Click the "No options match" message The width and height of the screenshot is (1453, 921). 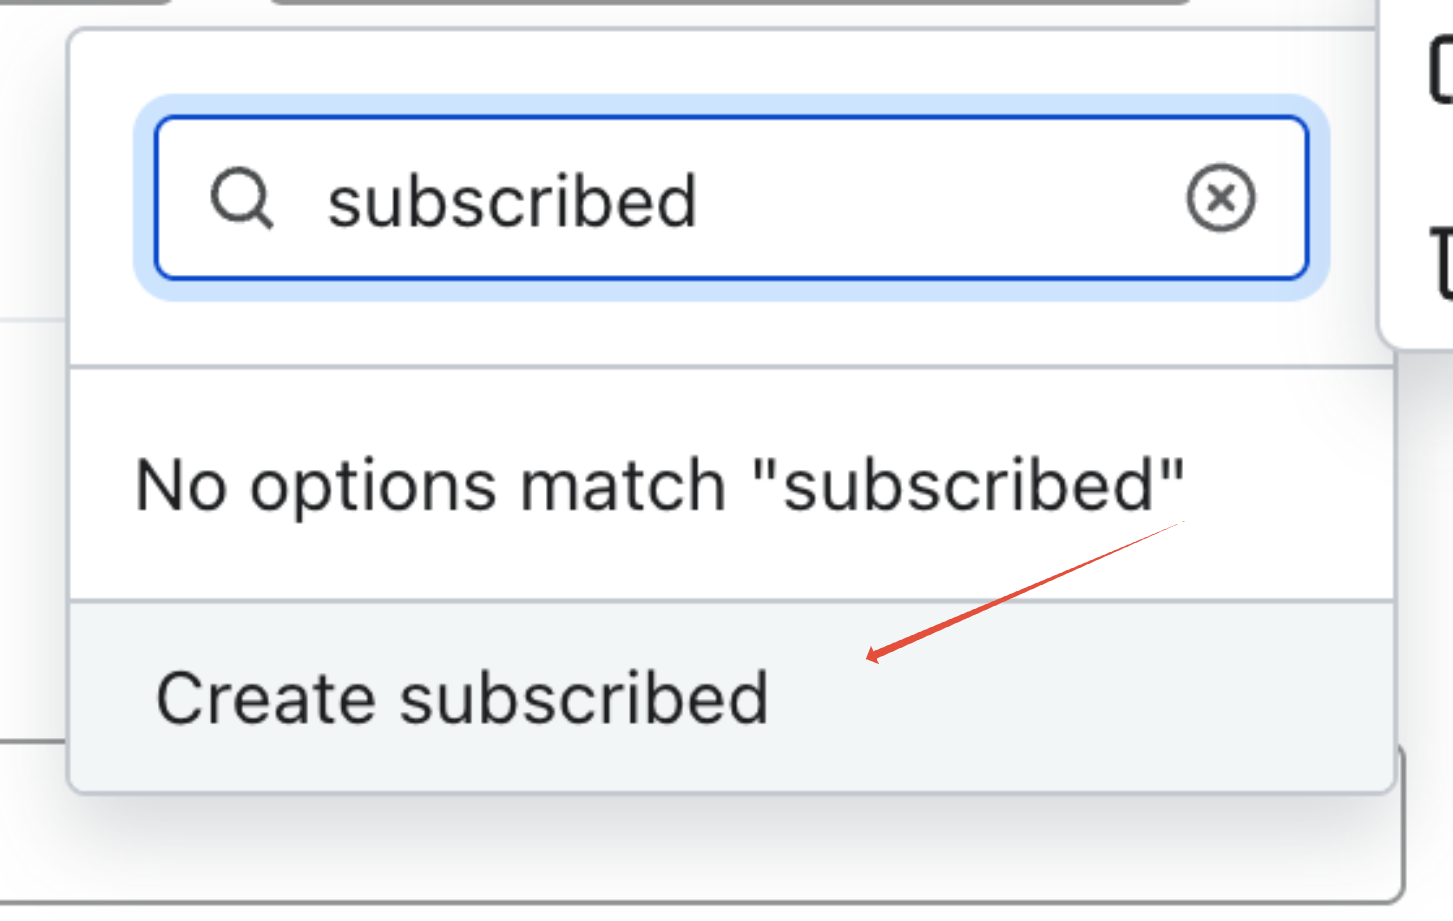tap(659, 487)
